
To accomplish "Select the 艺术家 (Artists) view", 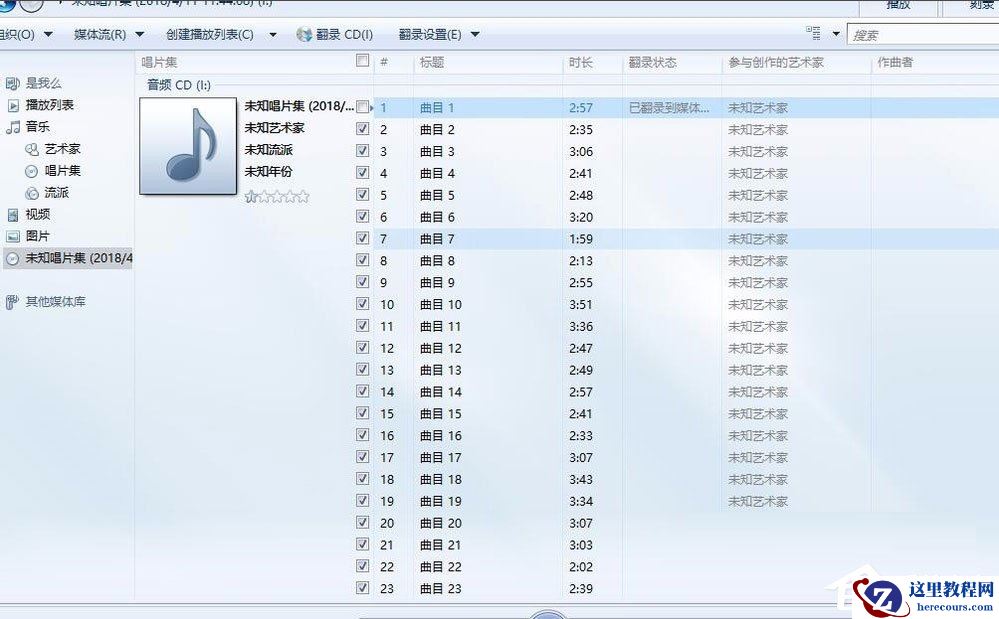I will (64, 149).
